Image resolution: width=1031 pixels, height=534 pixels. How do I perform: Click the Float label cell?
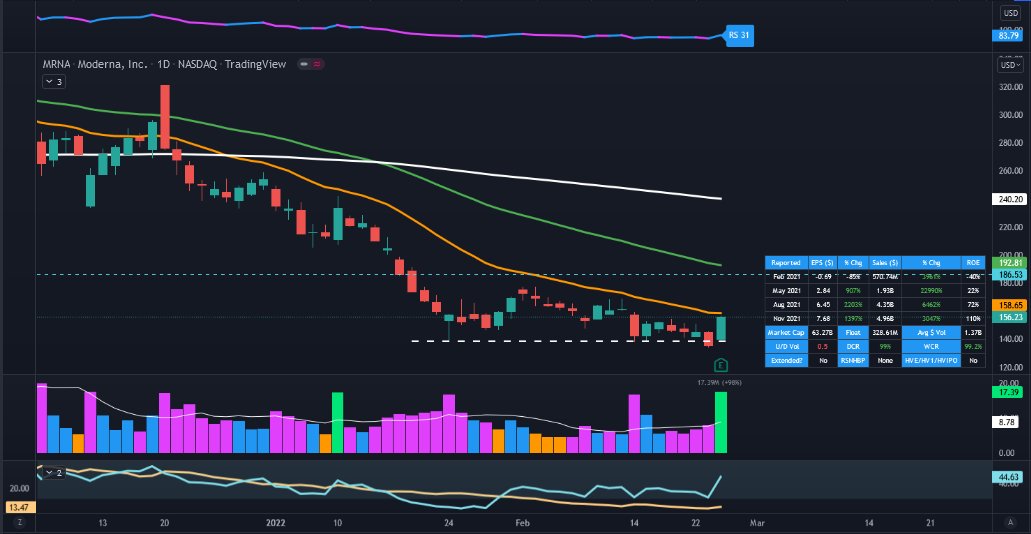(853, 333)
